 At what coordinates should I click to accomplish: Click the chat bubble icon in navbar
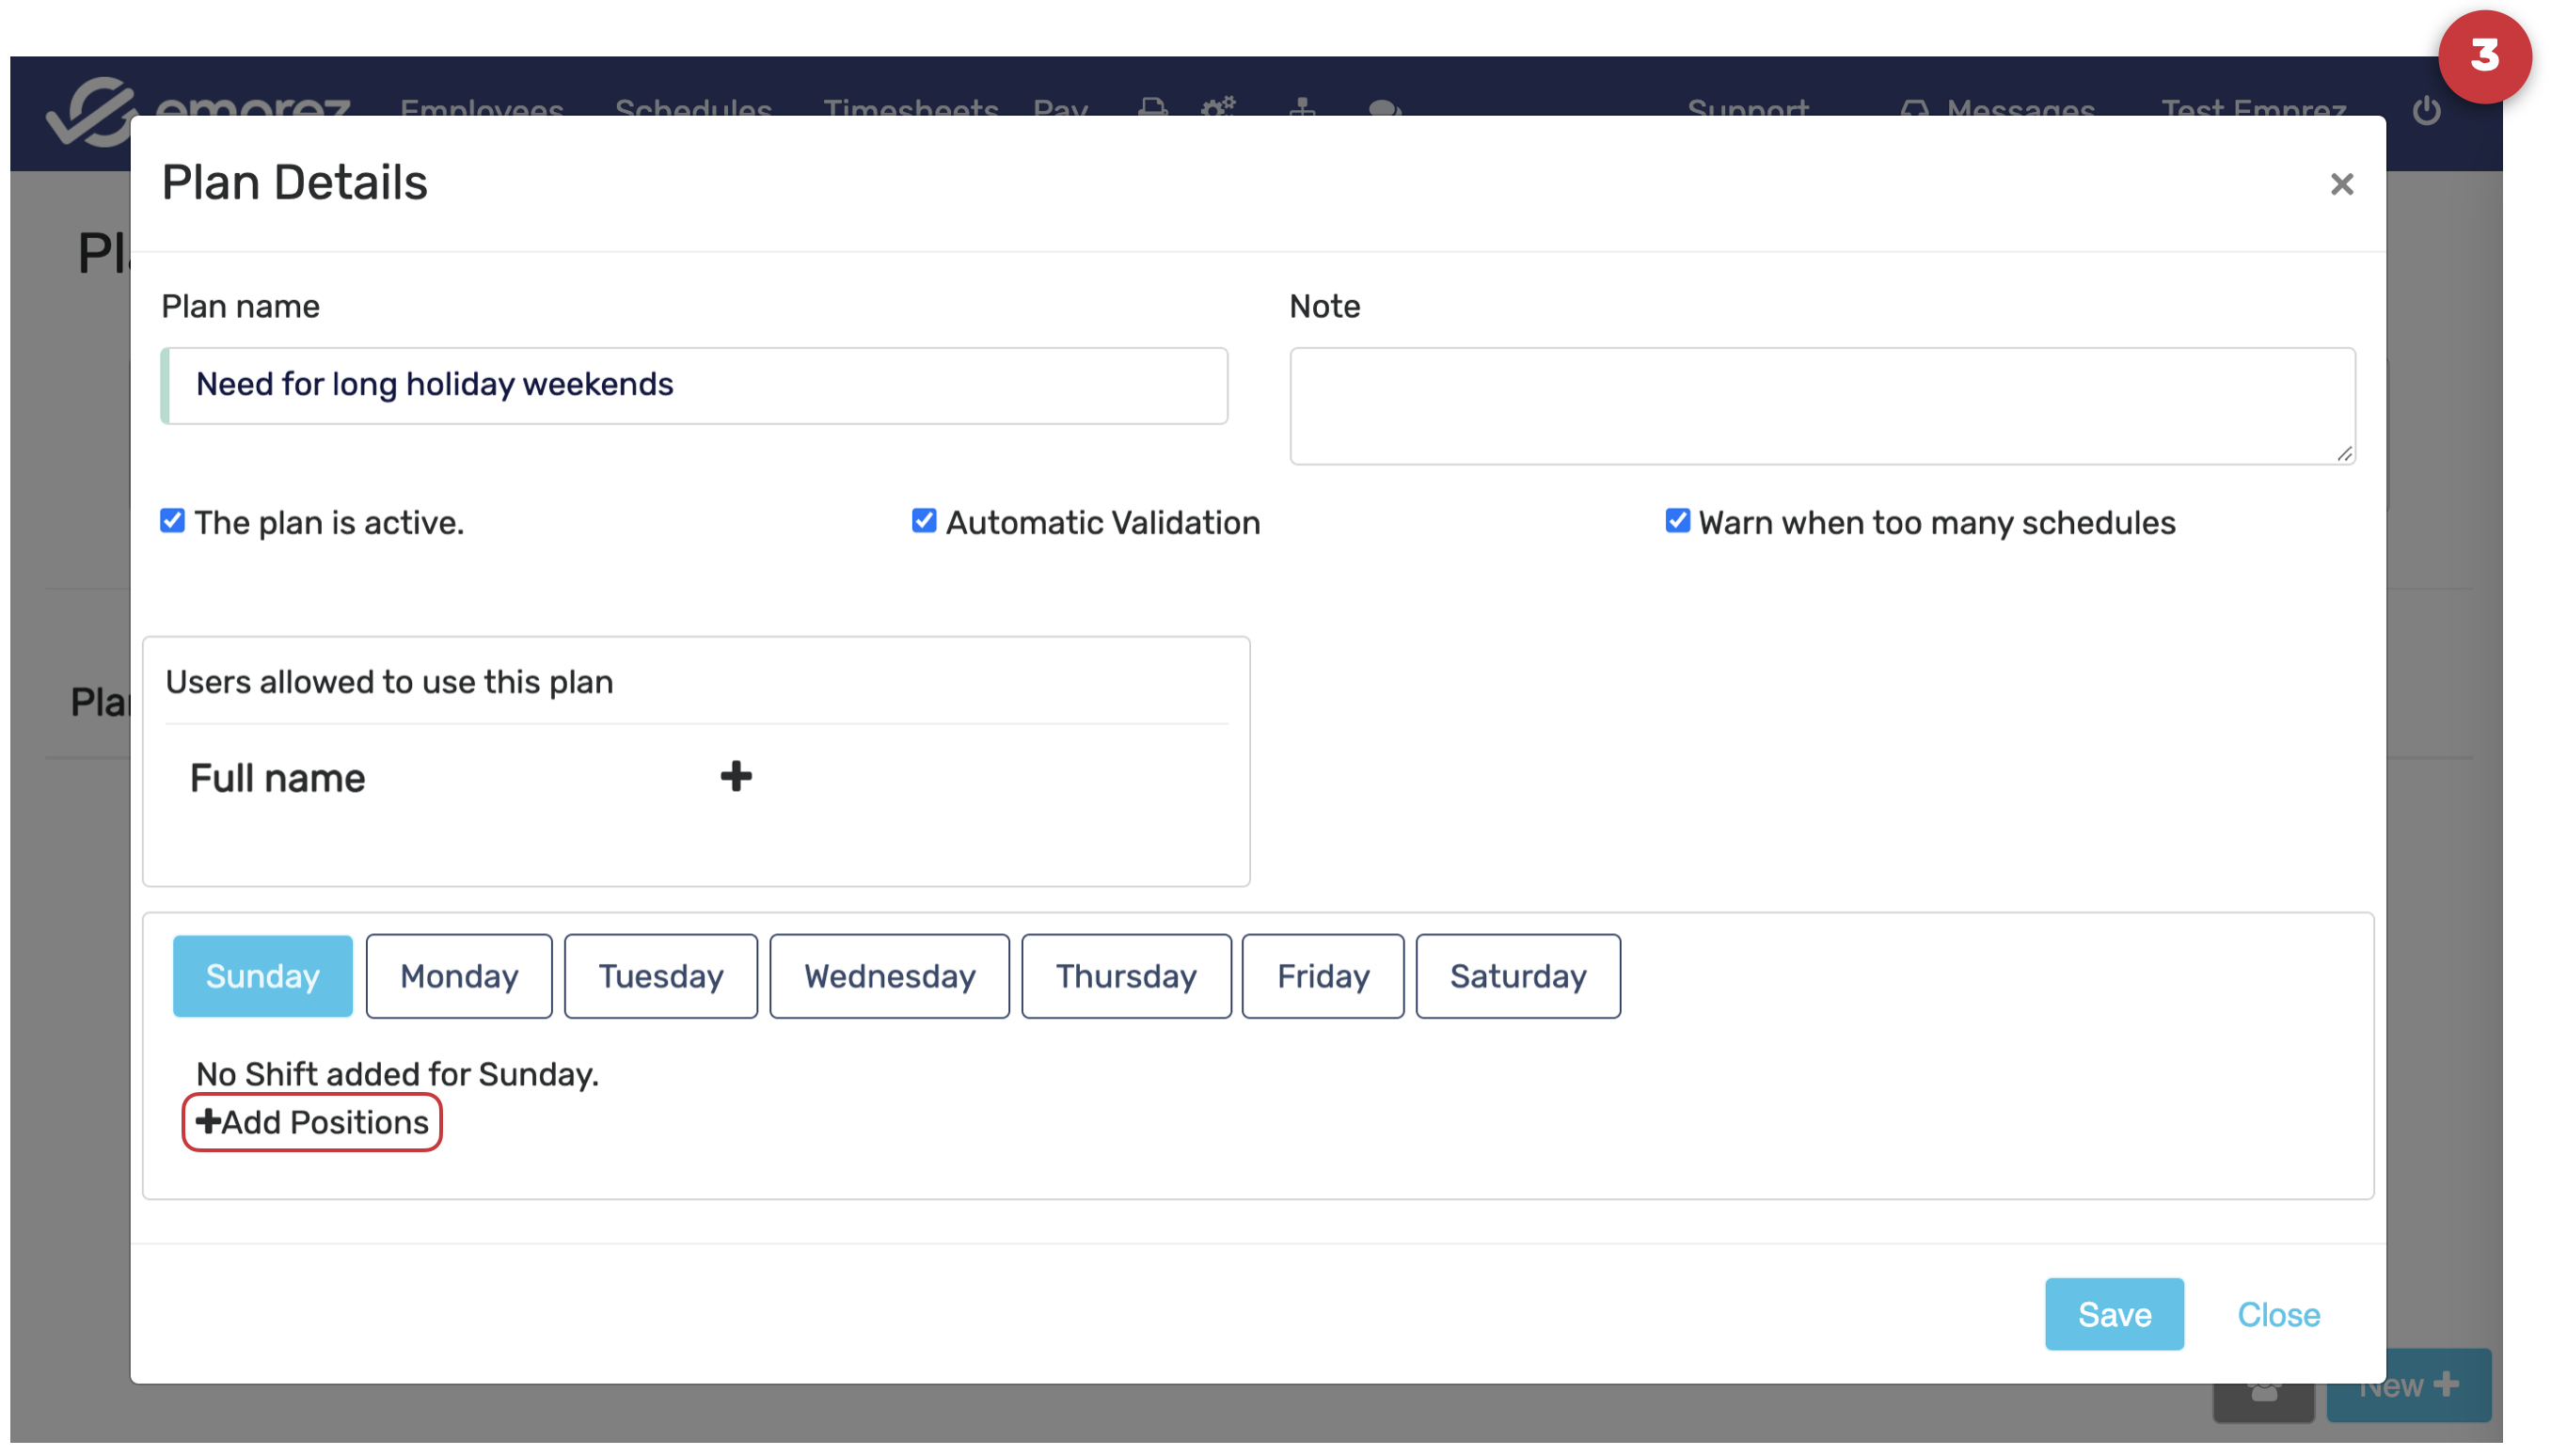pos(1383,106)
